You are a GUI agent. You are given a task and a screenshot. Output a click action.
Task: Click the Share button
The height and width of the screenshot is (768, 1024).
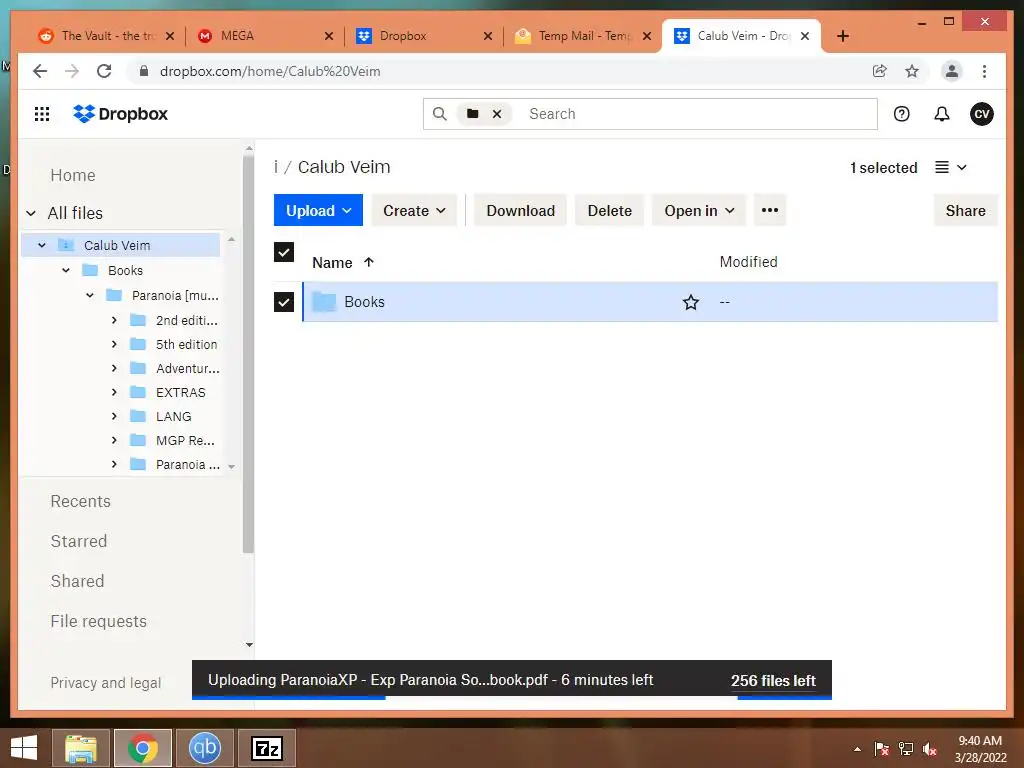pyautogui.click(x=965, y=210)
